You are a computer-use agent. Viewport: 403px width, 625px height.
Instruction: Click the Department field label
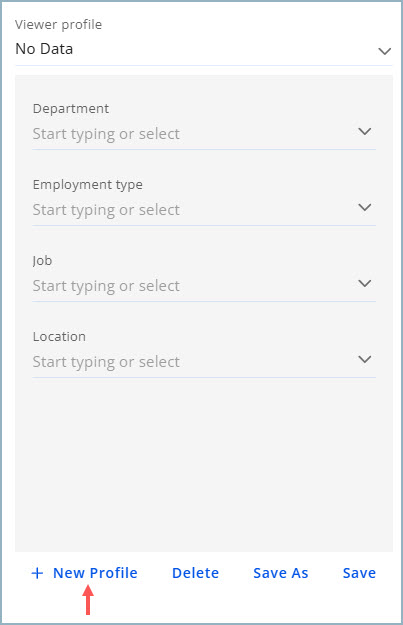coord(71,109)
